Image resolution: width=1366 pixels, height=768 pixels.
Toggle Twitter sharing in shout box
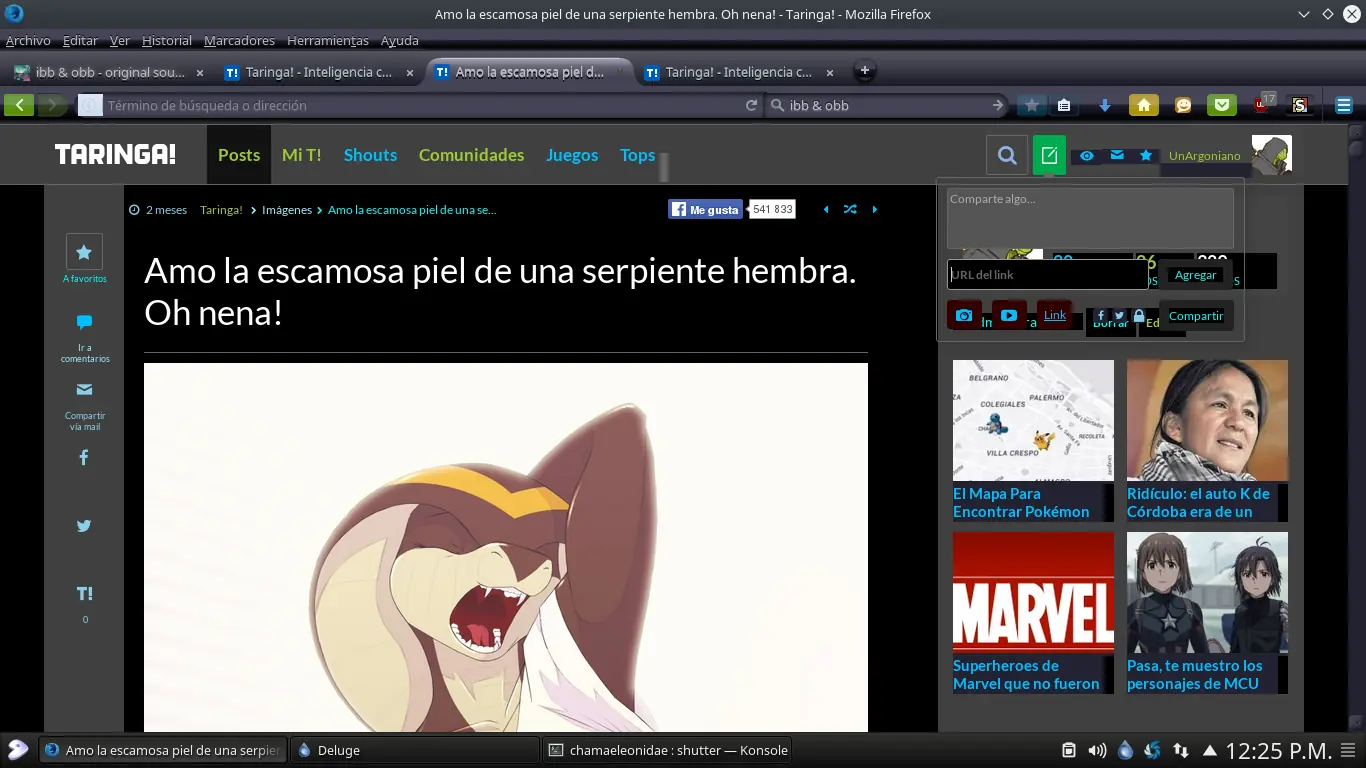[1119, 315]
